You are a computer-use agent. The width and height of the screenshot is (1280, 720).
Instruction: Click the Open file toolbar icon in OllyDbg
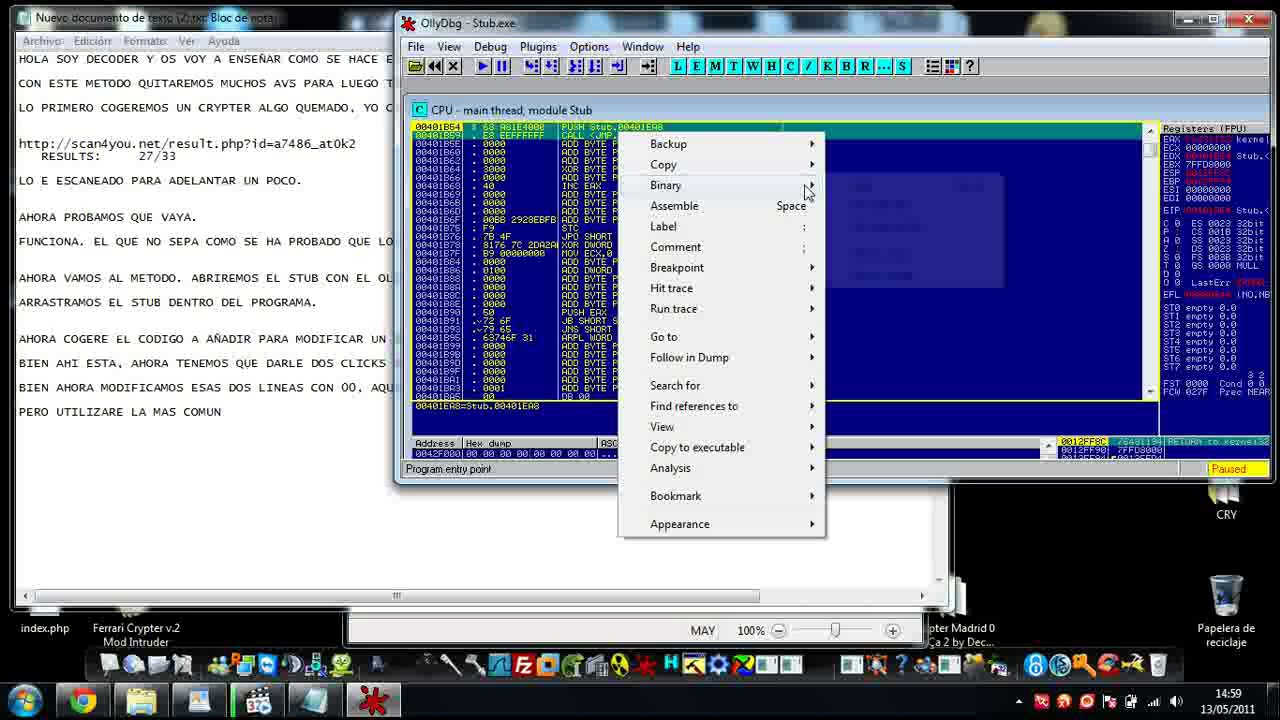[x=416, y=66]
